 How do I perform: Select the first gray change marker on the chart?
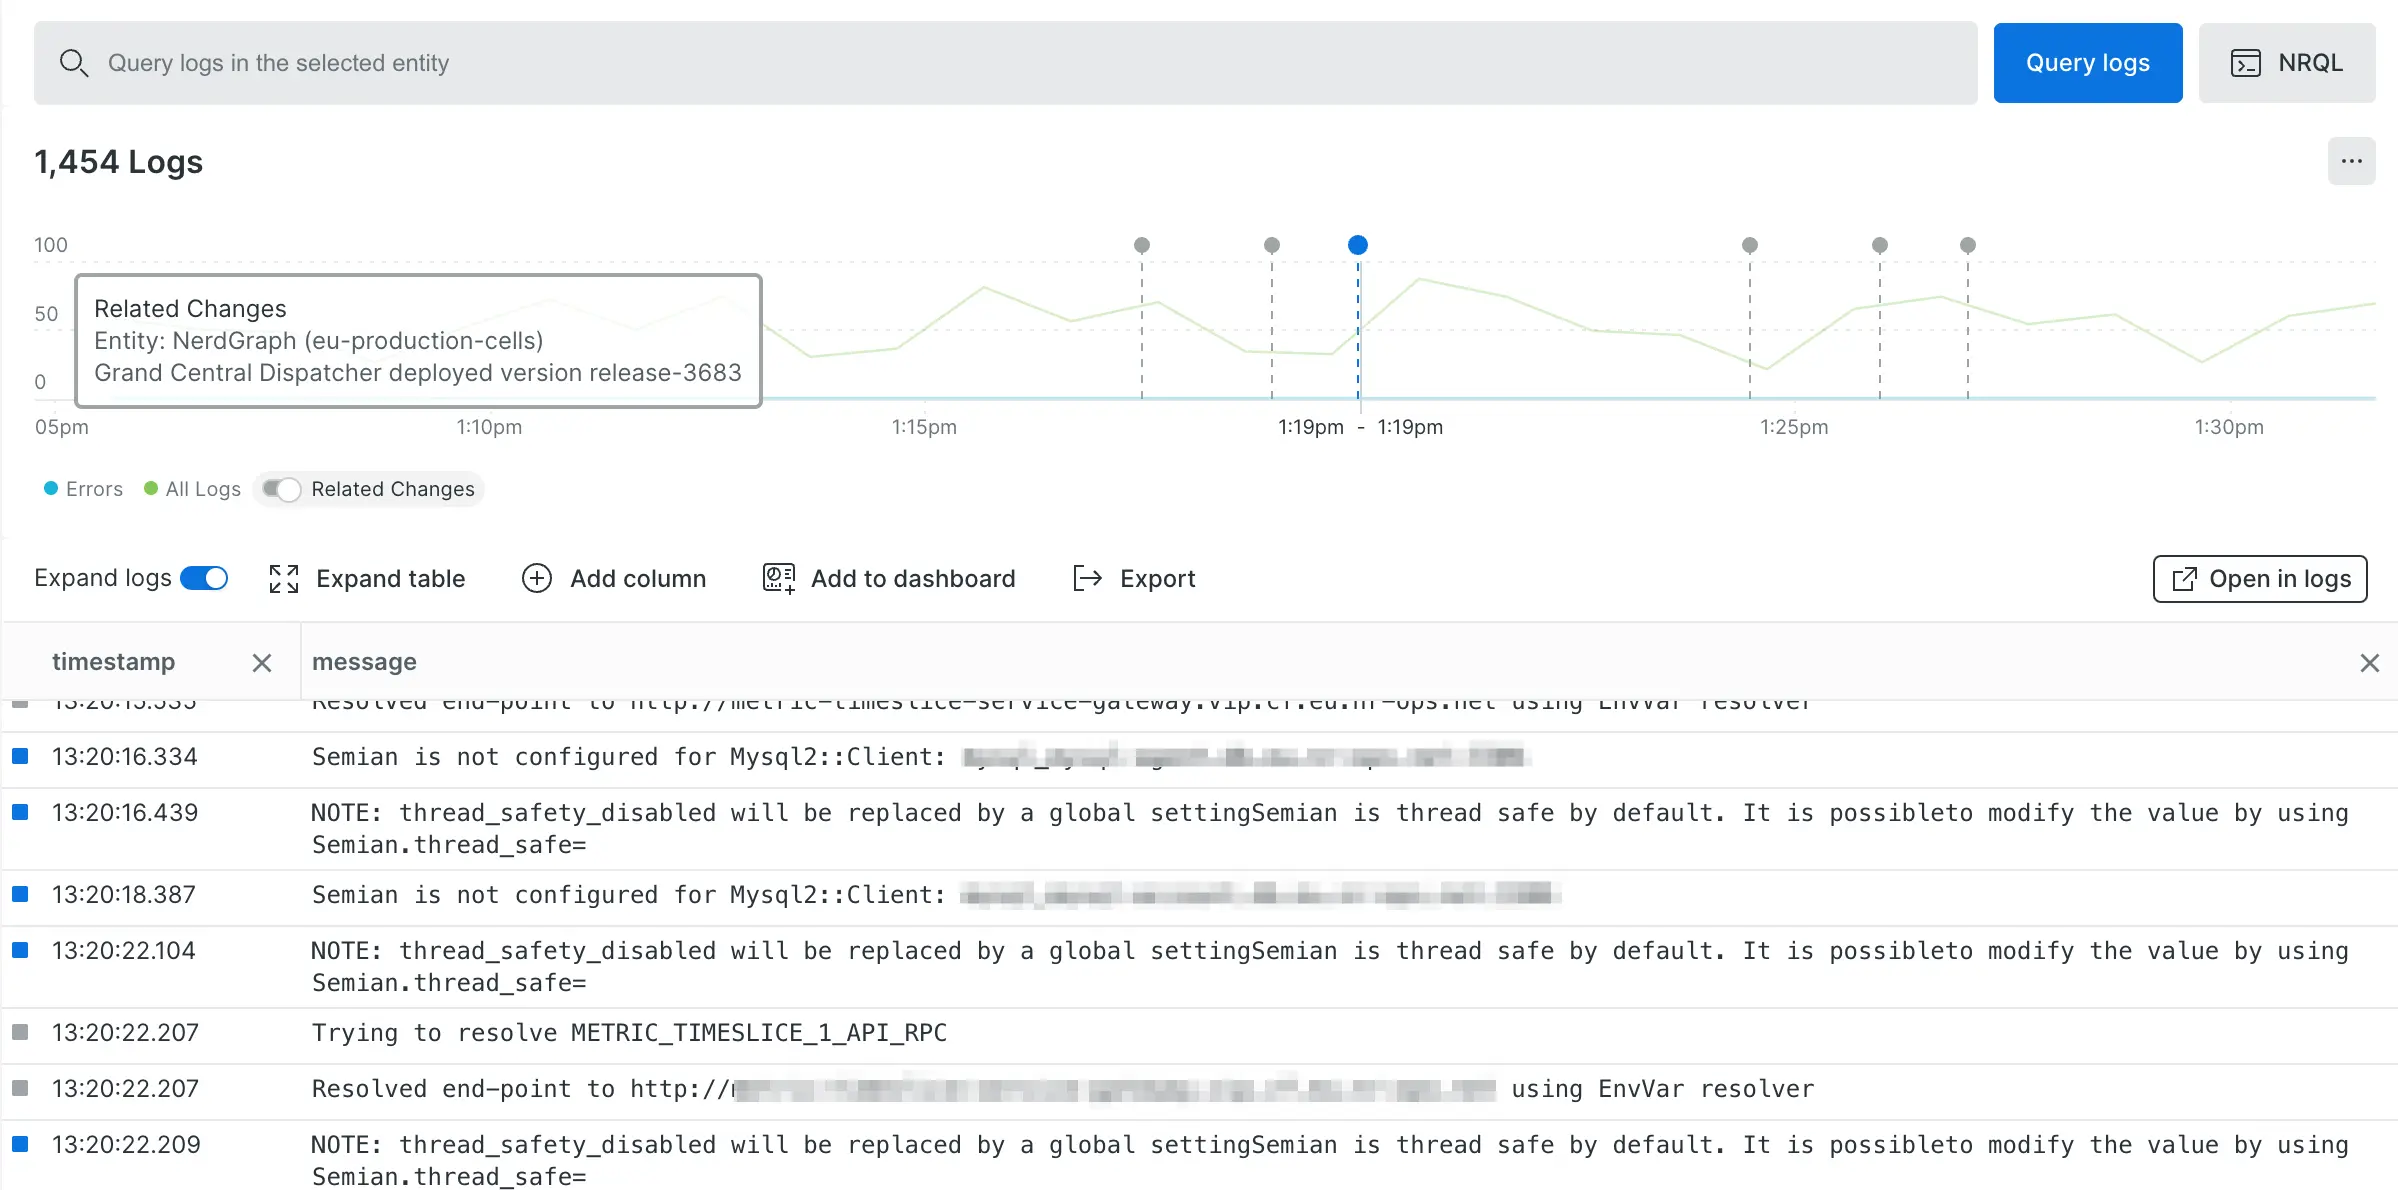[x=1142, y=245]
